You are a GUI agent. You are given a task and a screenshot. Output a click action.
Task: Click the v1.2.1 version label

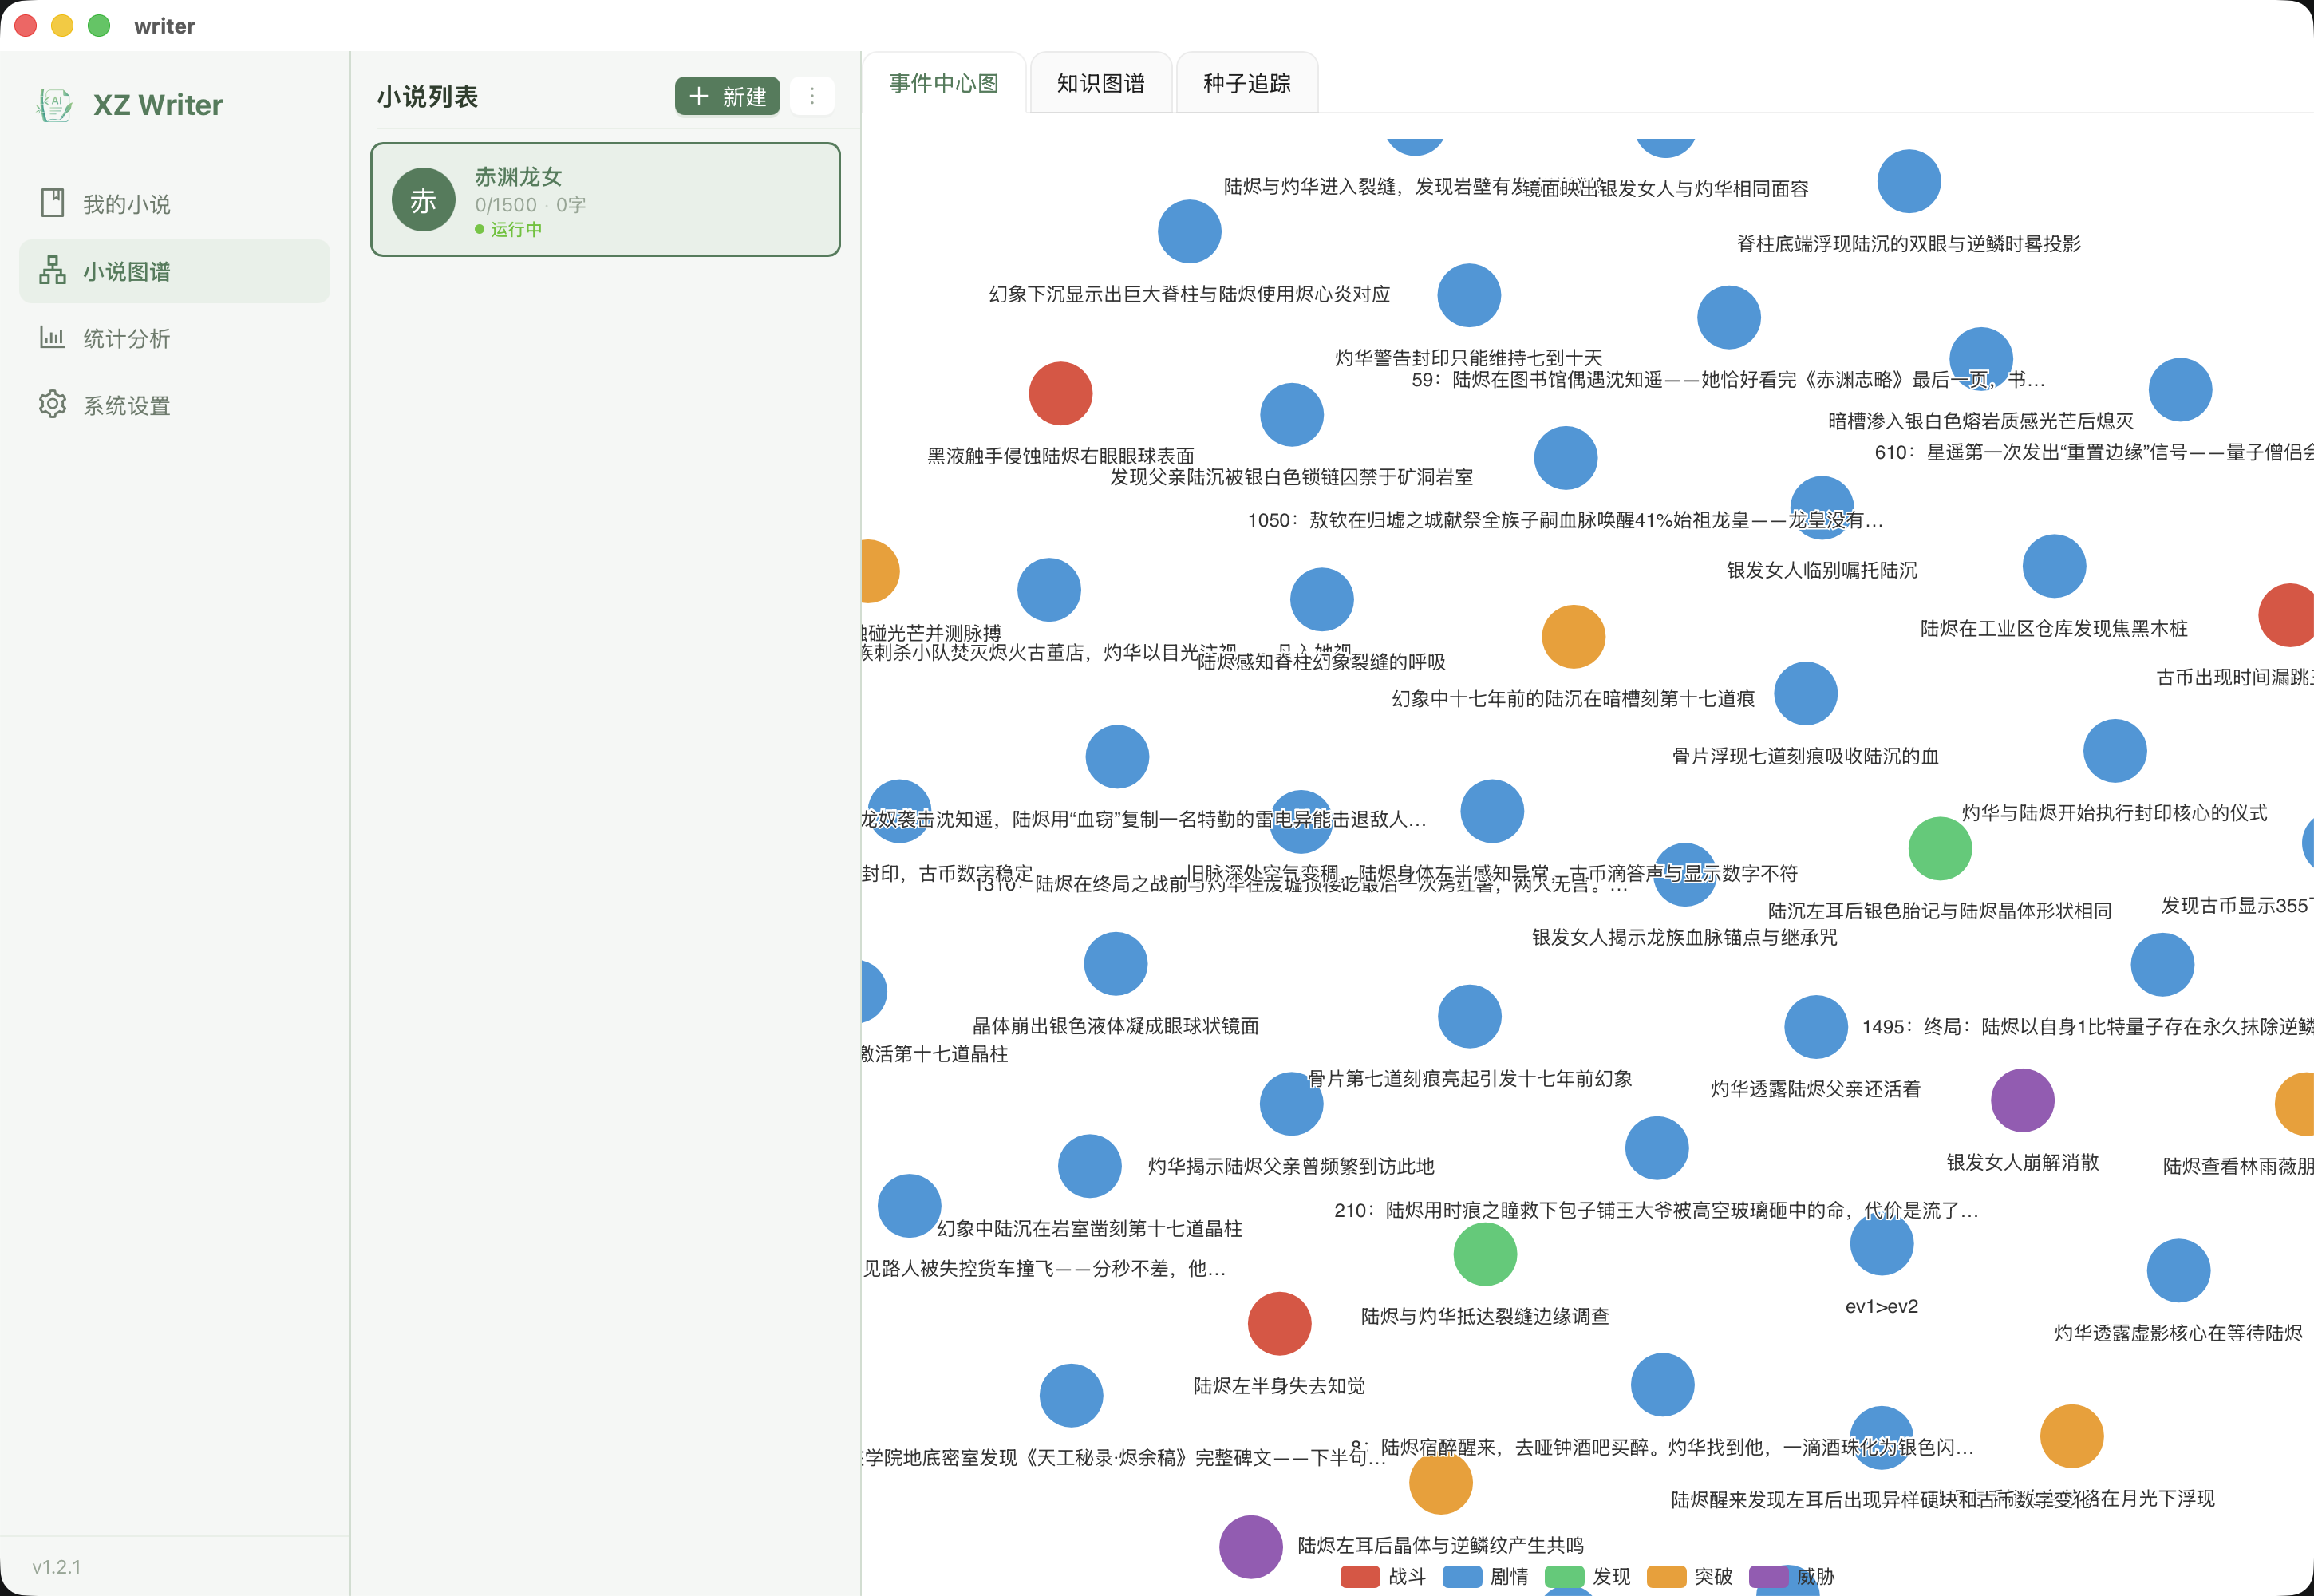(x=56, y=1566)
